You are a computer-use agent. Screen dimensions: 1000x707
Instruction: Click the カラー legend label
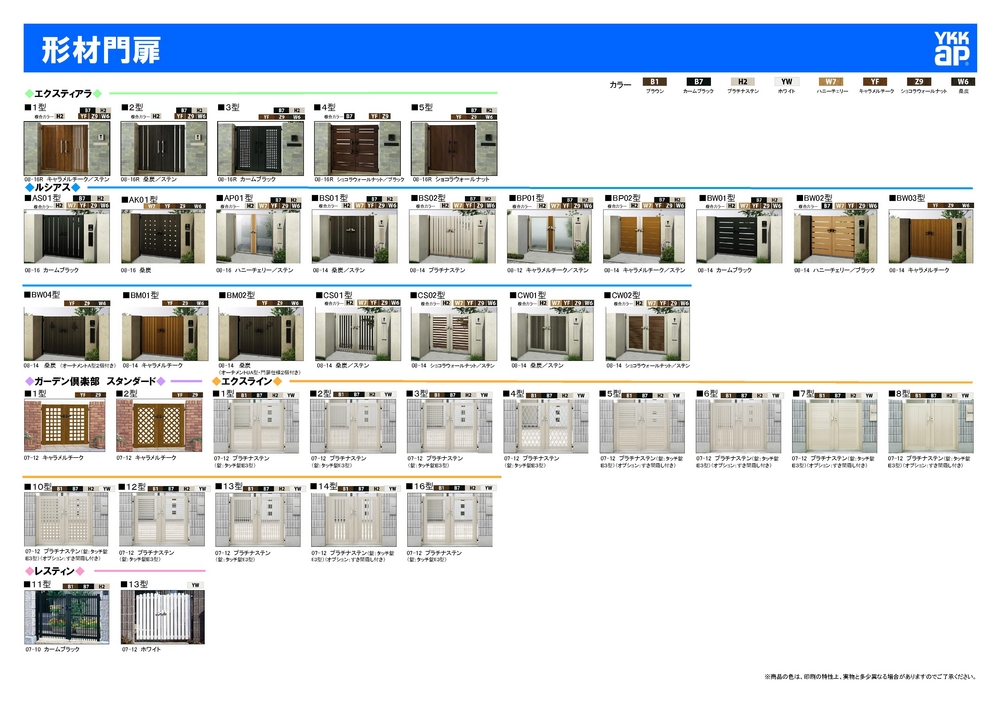coord(620,85)
